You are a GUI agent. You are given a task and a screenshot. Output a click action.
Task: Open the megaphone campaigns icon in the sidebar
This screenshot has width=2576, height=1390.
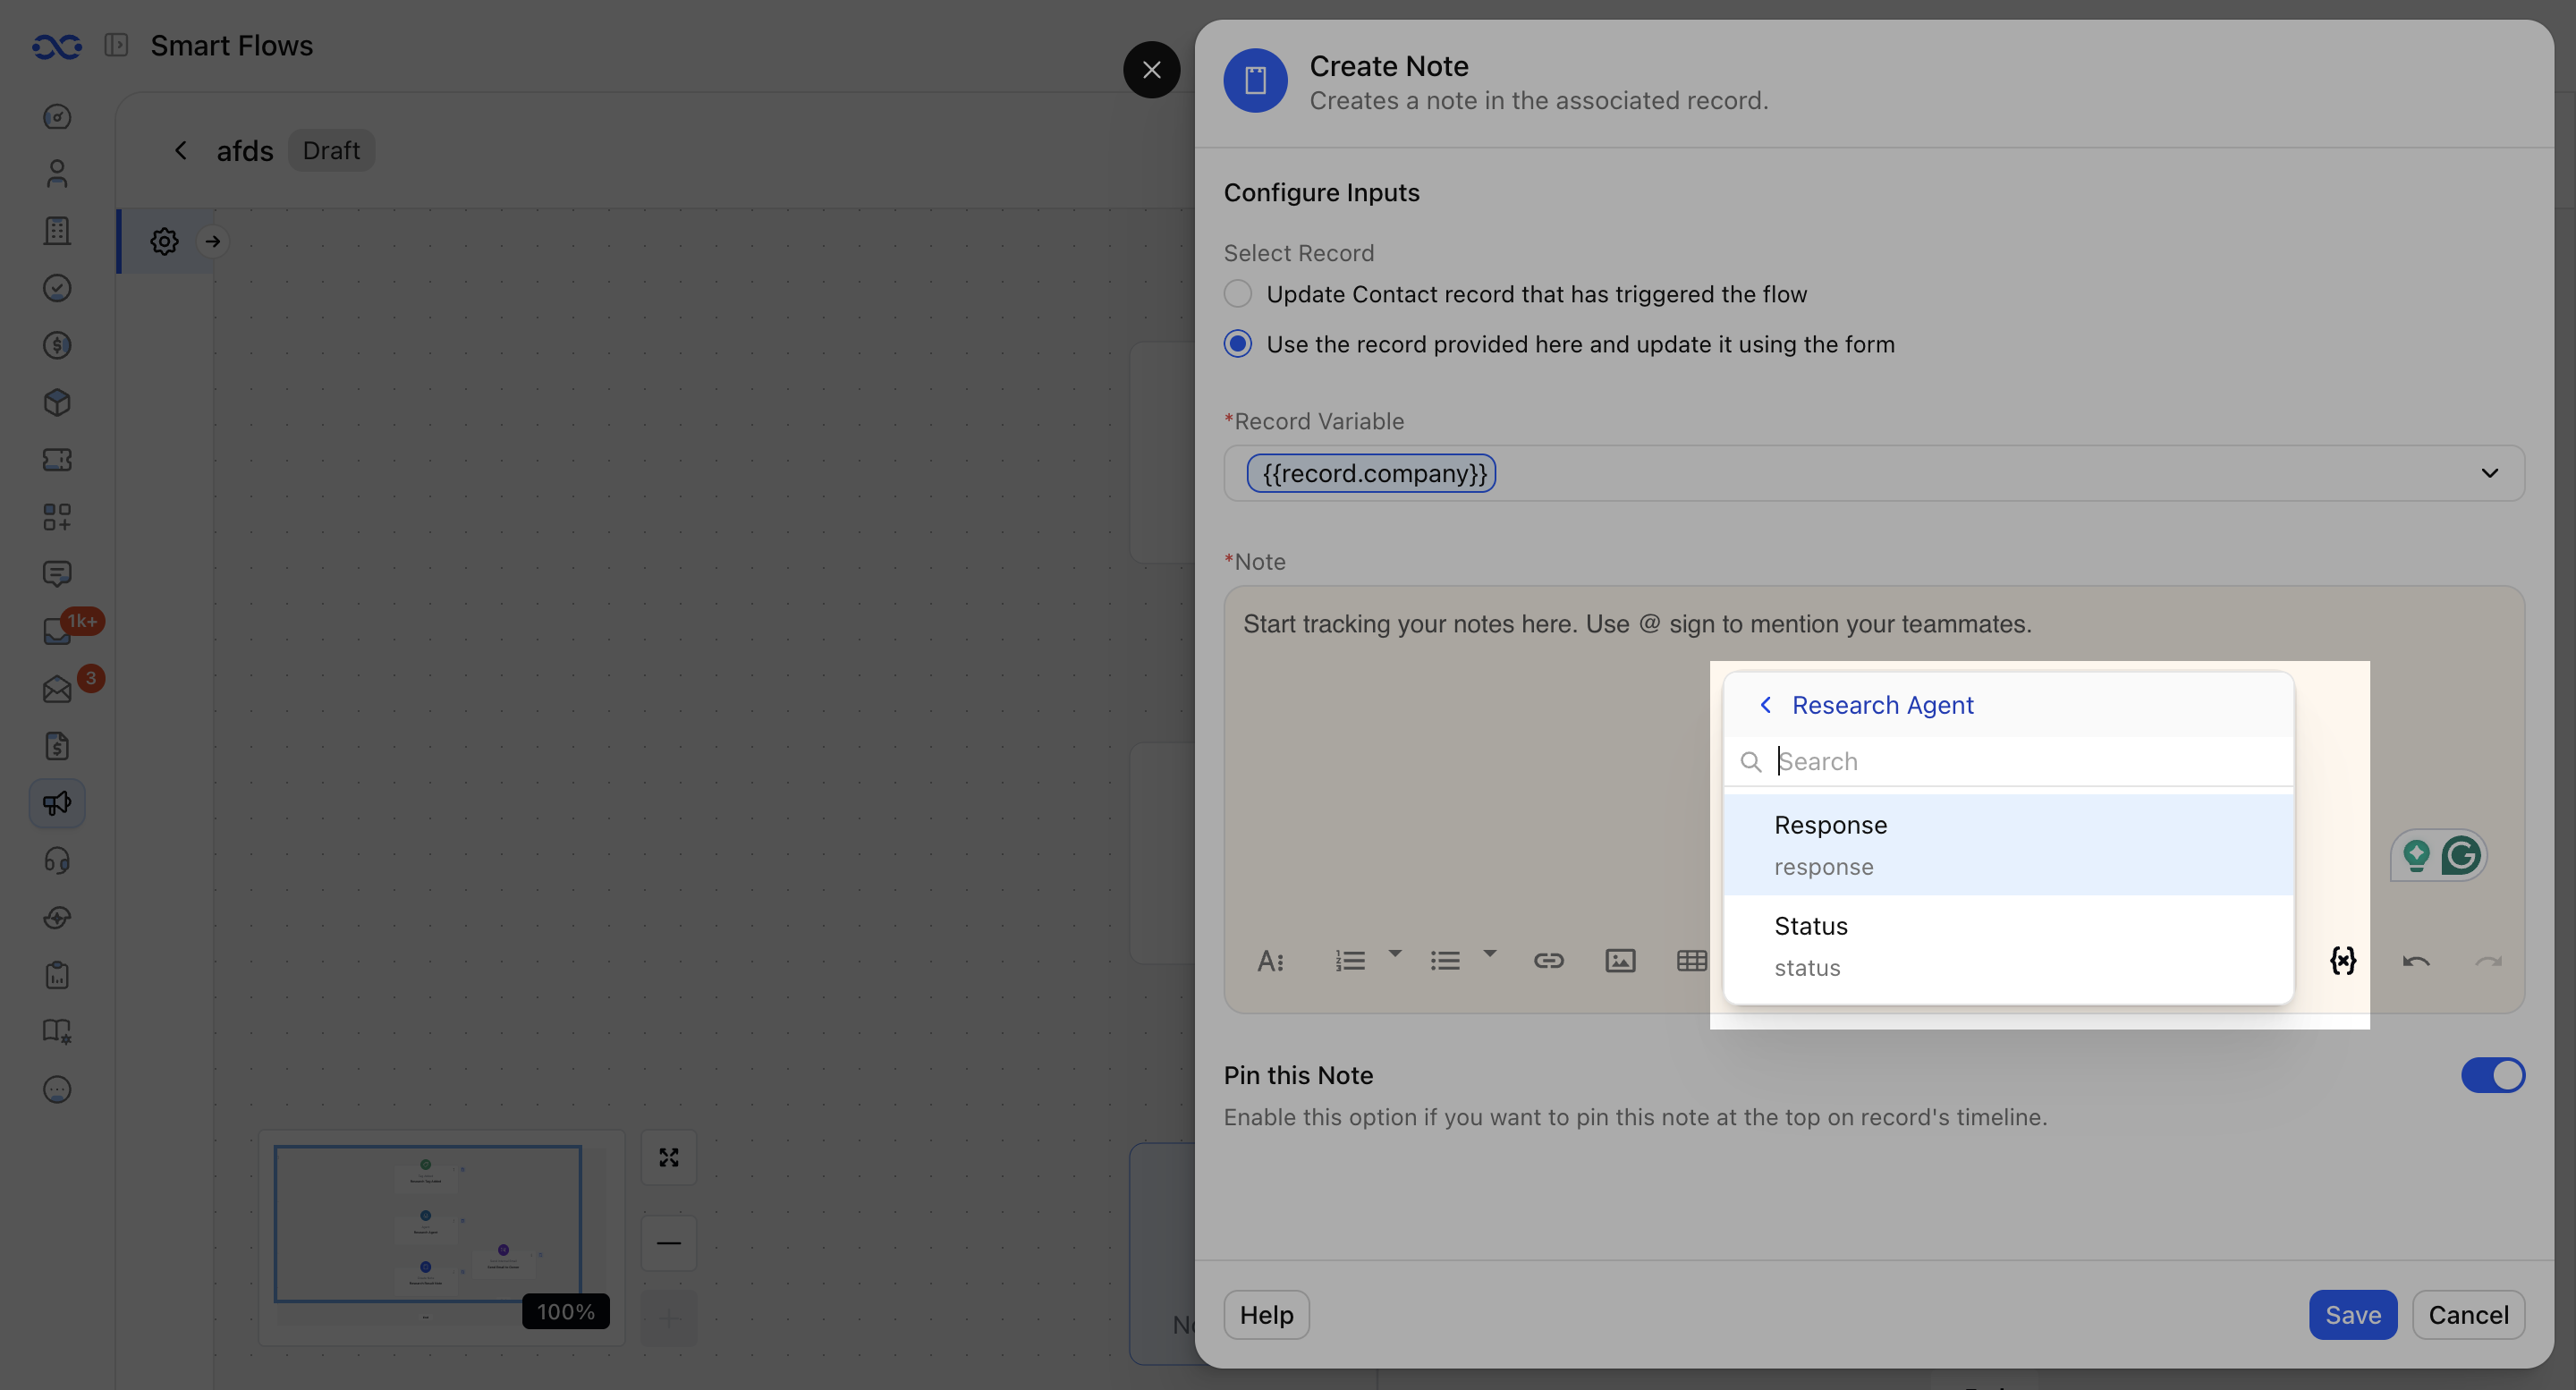point(57,803)
